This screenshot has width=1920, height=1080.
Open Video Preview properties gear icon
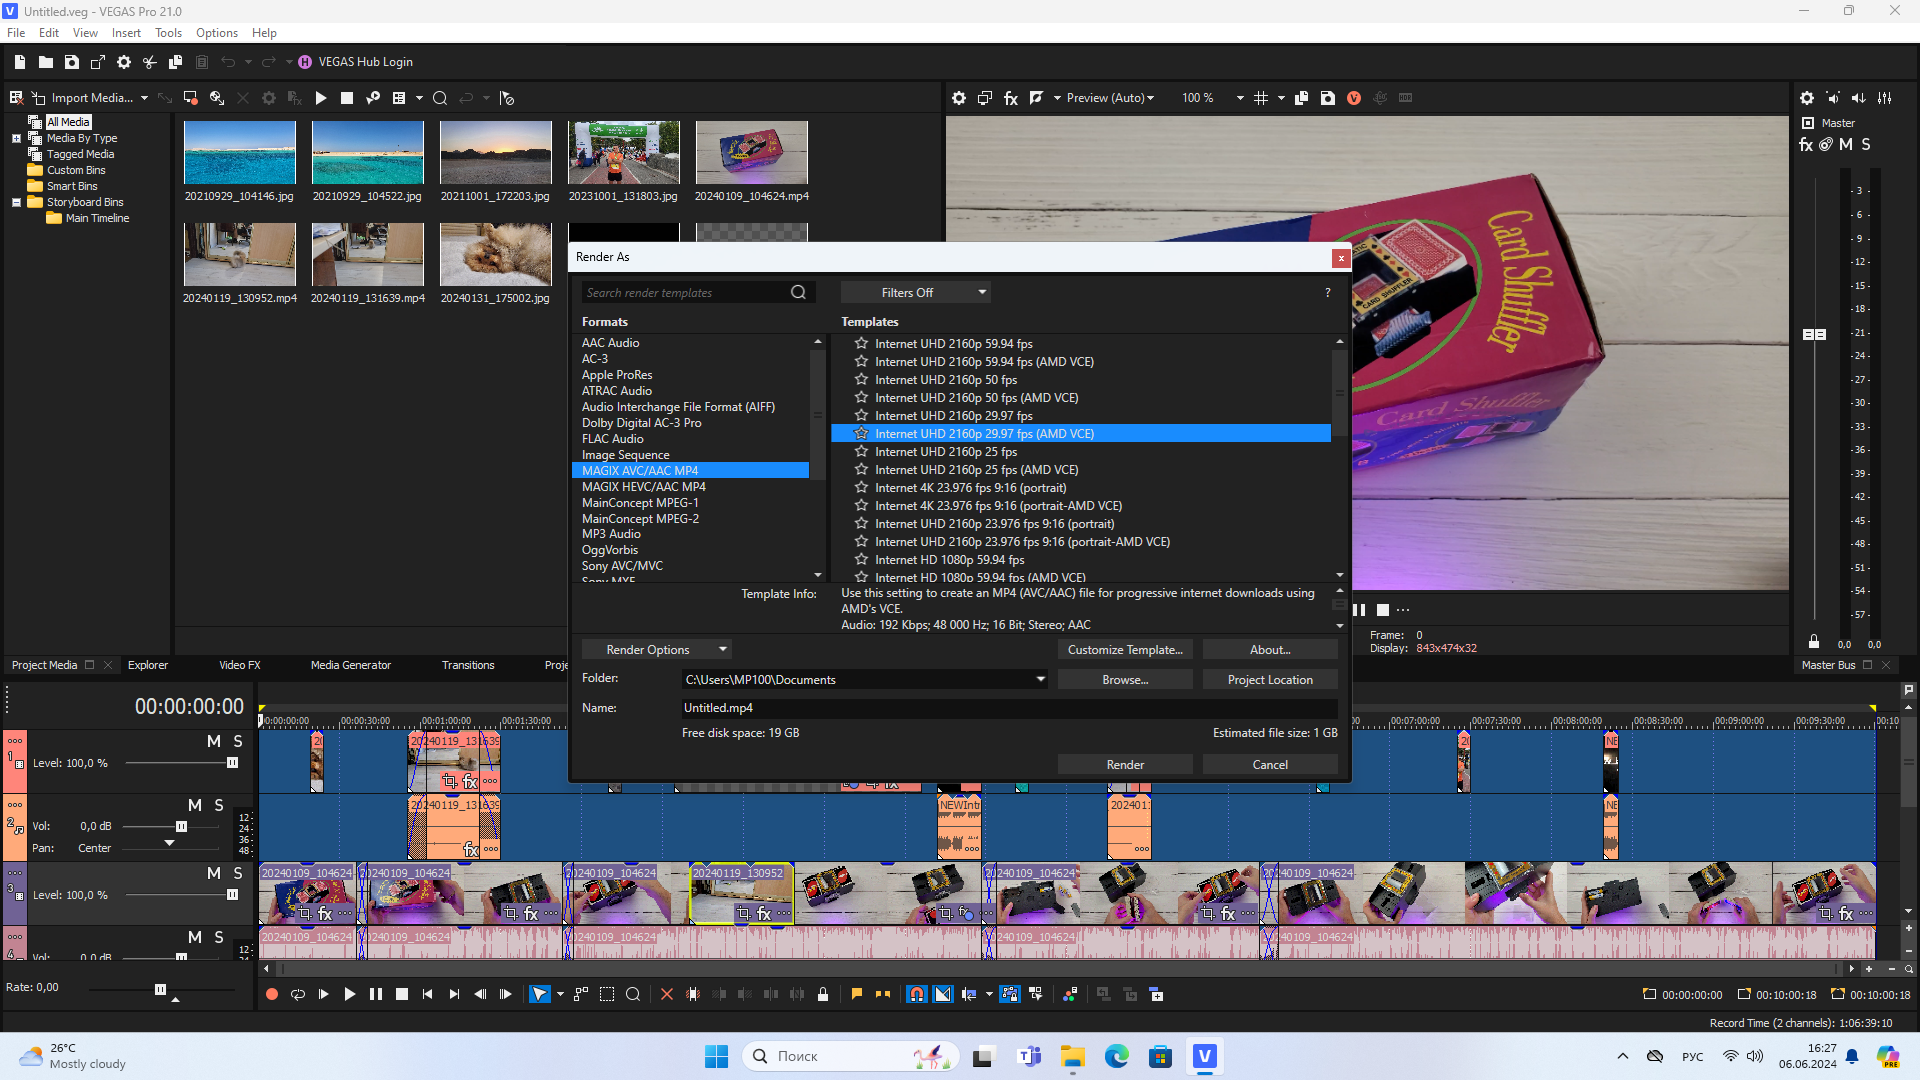(959, 98)
